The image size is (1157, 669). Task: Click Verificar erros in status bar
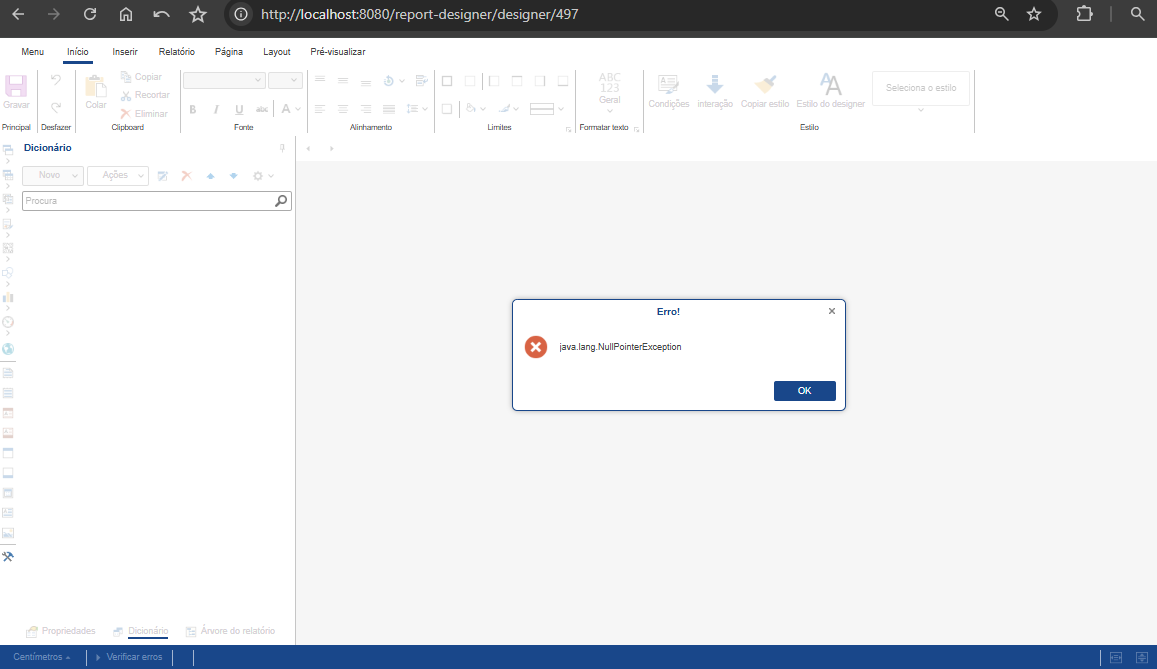129,656
